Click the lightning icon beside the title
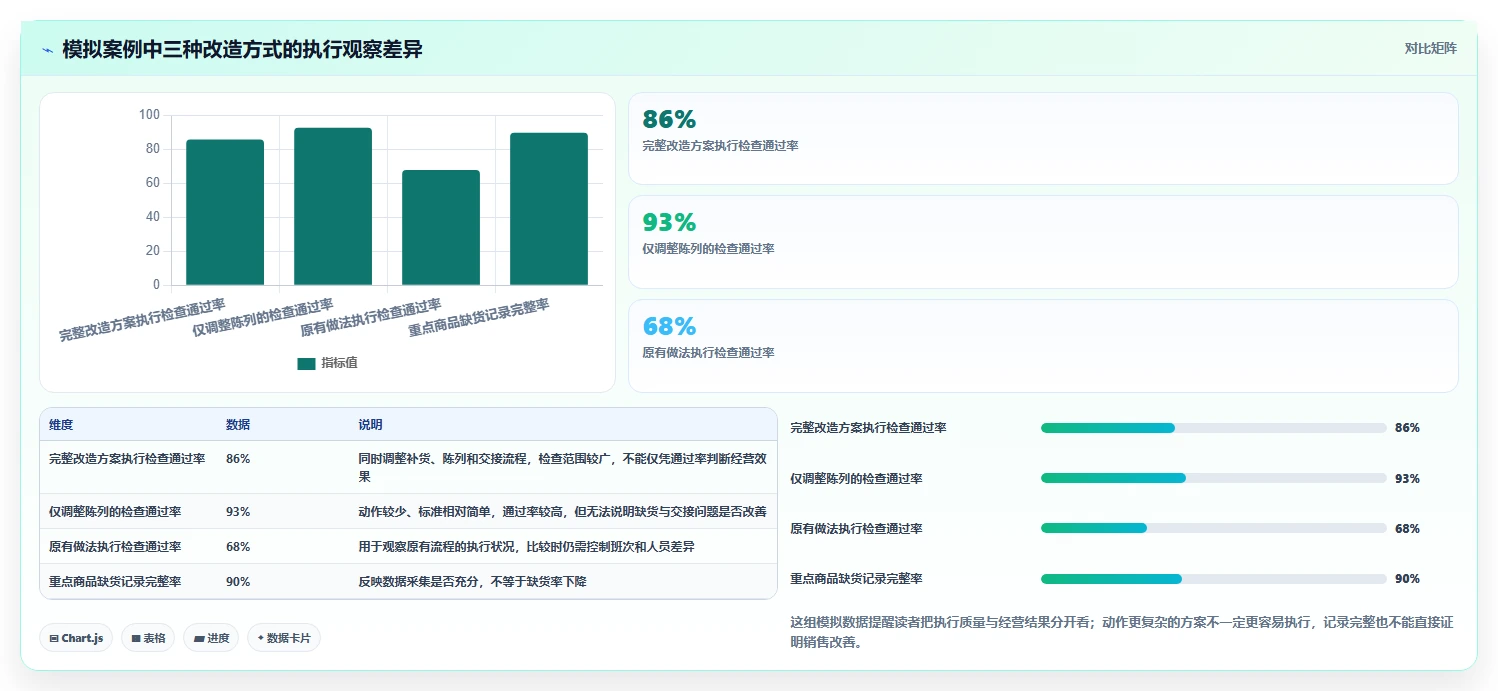This screenshot has height=691, width=1498. [48, 49]
